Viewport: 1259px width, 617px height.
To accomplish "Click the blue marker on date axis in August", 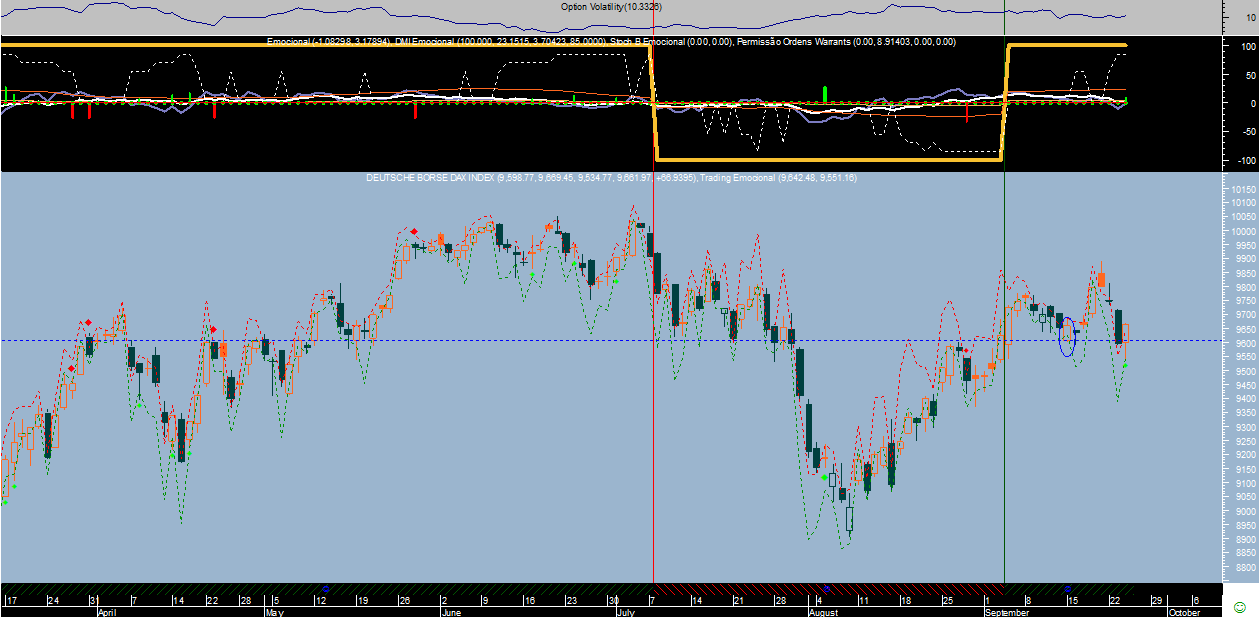I will pyautogui.click(x=825, y=588).
